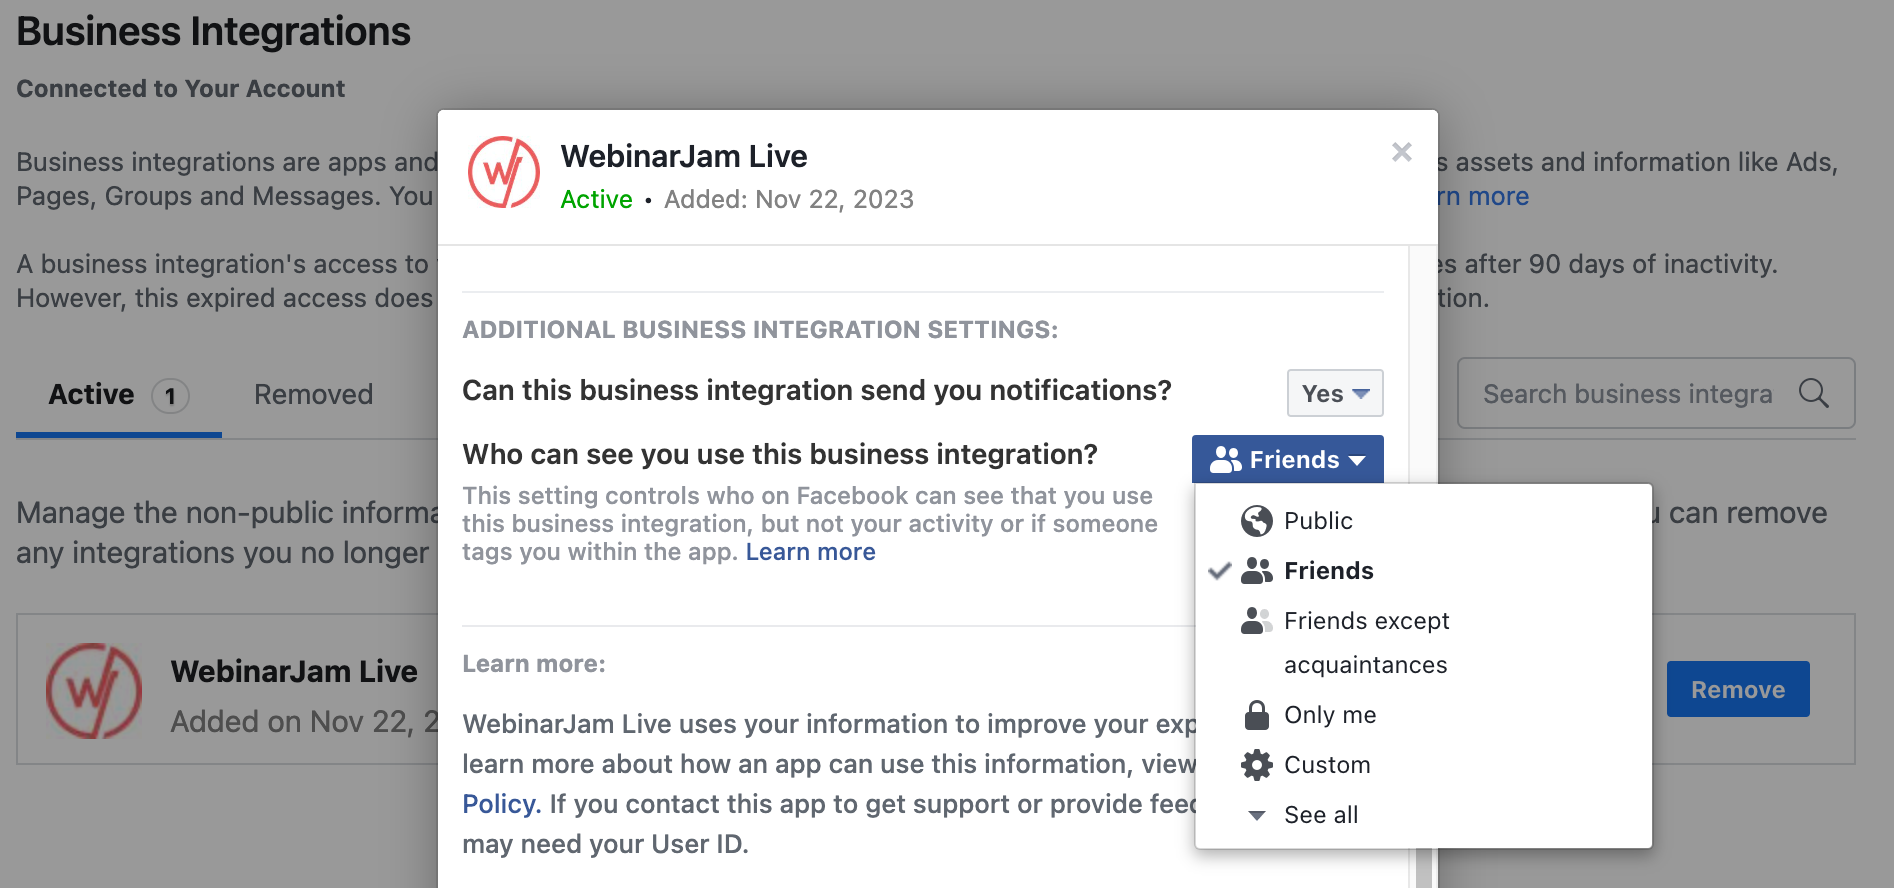Remove the WebinarJam Live integration

(x=1738, y=689)
